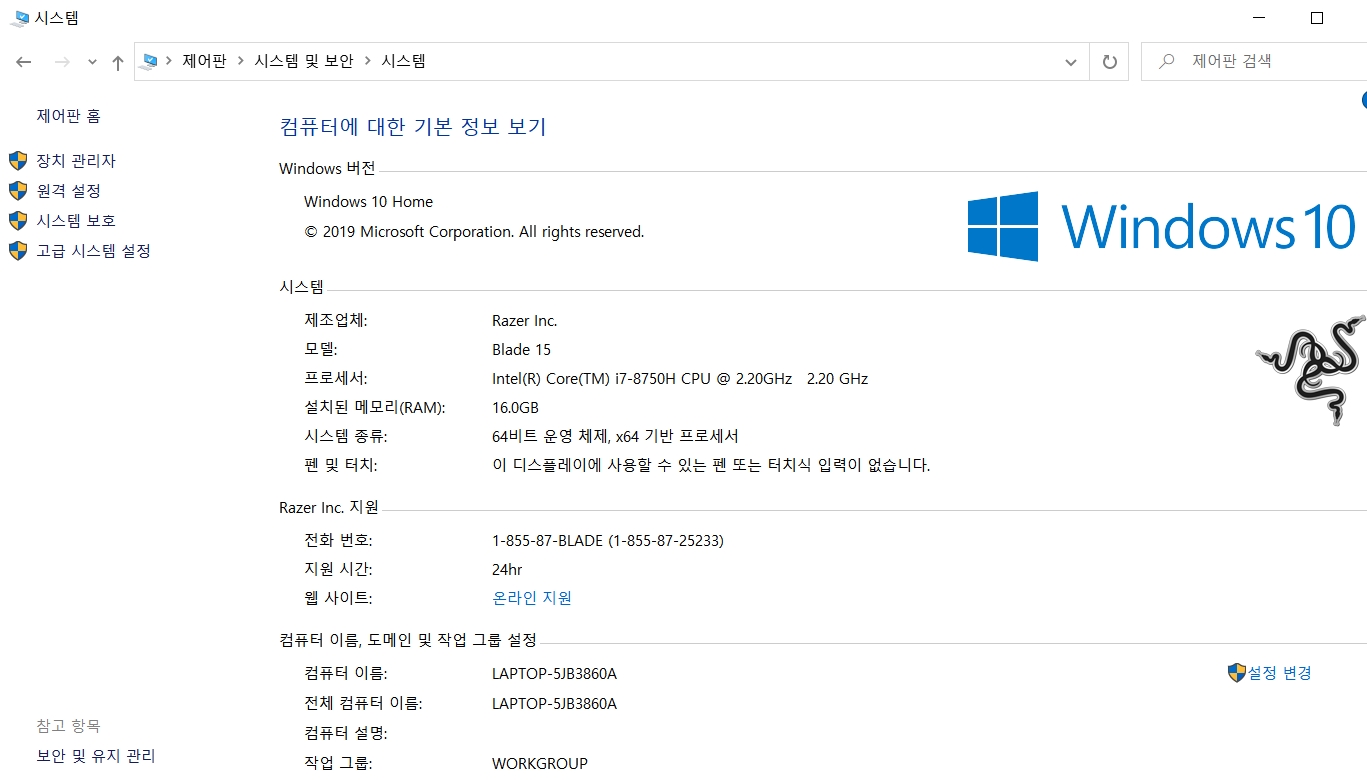Click the model value Blade 15
Screen dimensions: 1367x780
pyautogui.click(x=521, y=350)
